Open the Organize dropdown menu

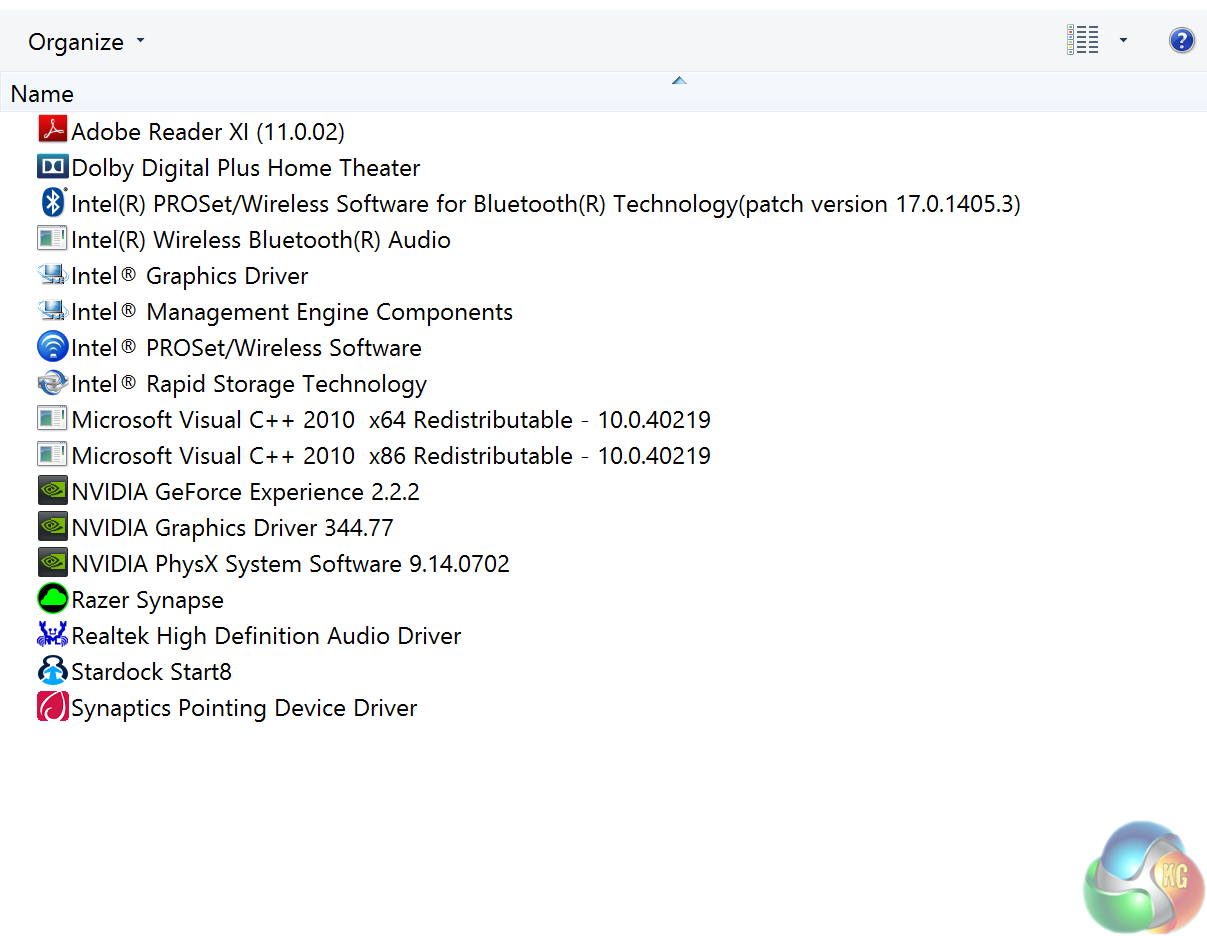[86, 42]
